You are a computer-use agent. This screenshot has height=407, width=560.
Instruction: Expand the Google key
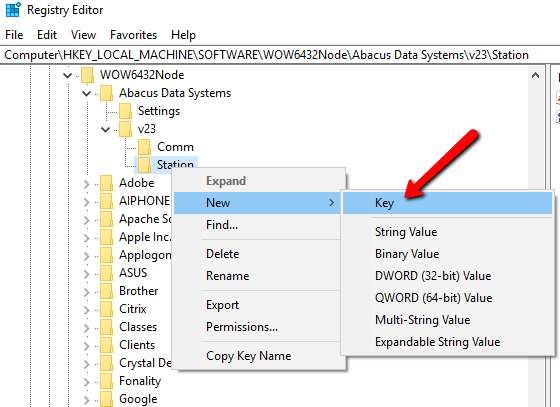pyautogui.click(x=86, y=400)
